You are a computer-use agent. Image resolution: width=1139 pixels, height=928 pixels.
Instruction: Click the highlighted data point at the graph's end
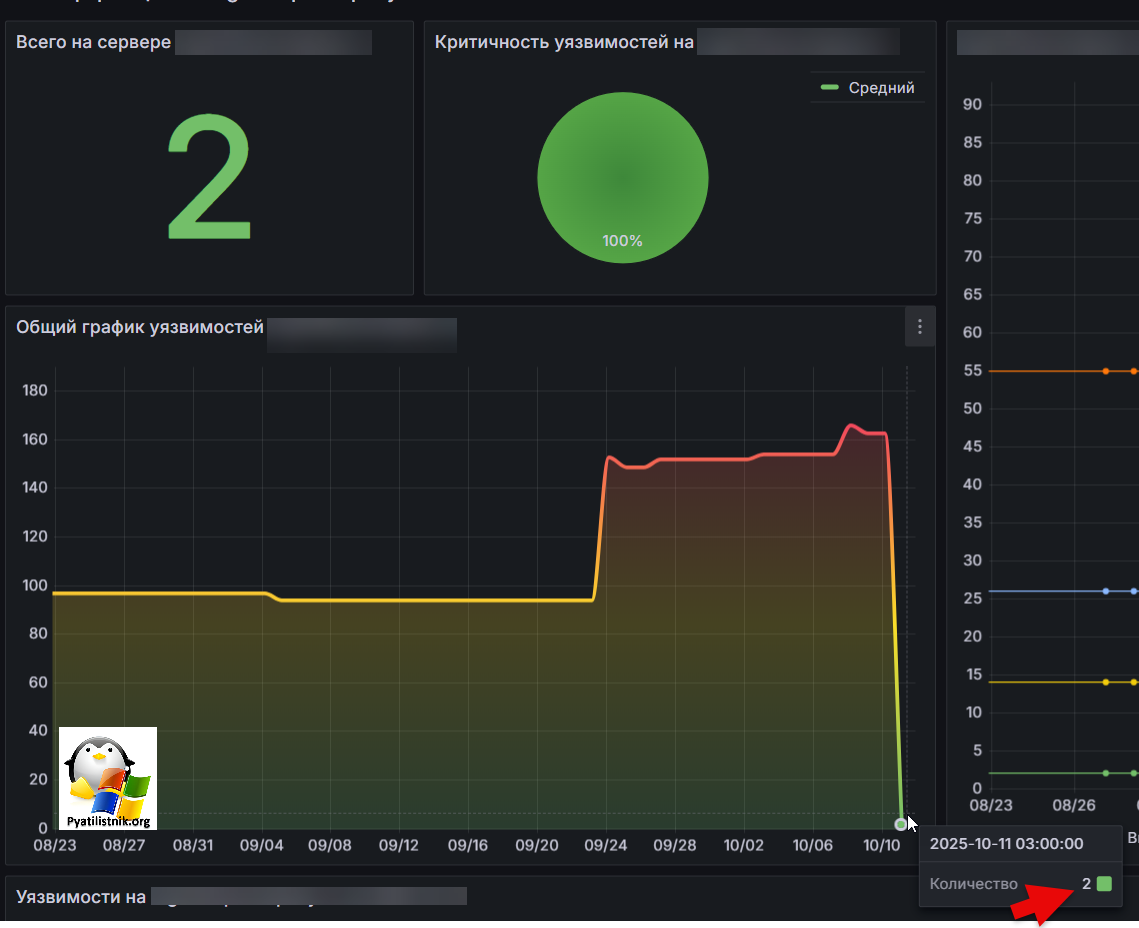point(901,824)
